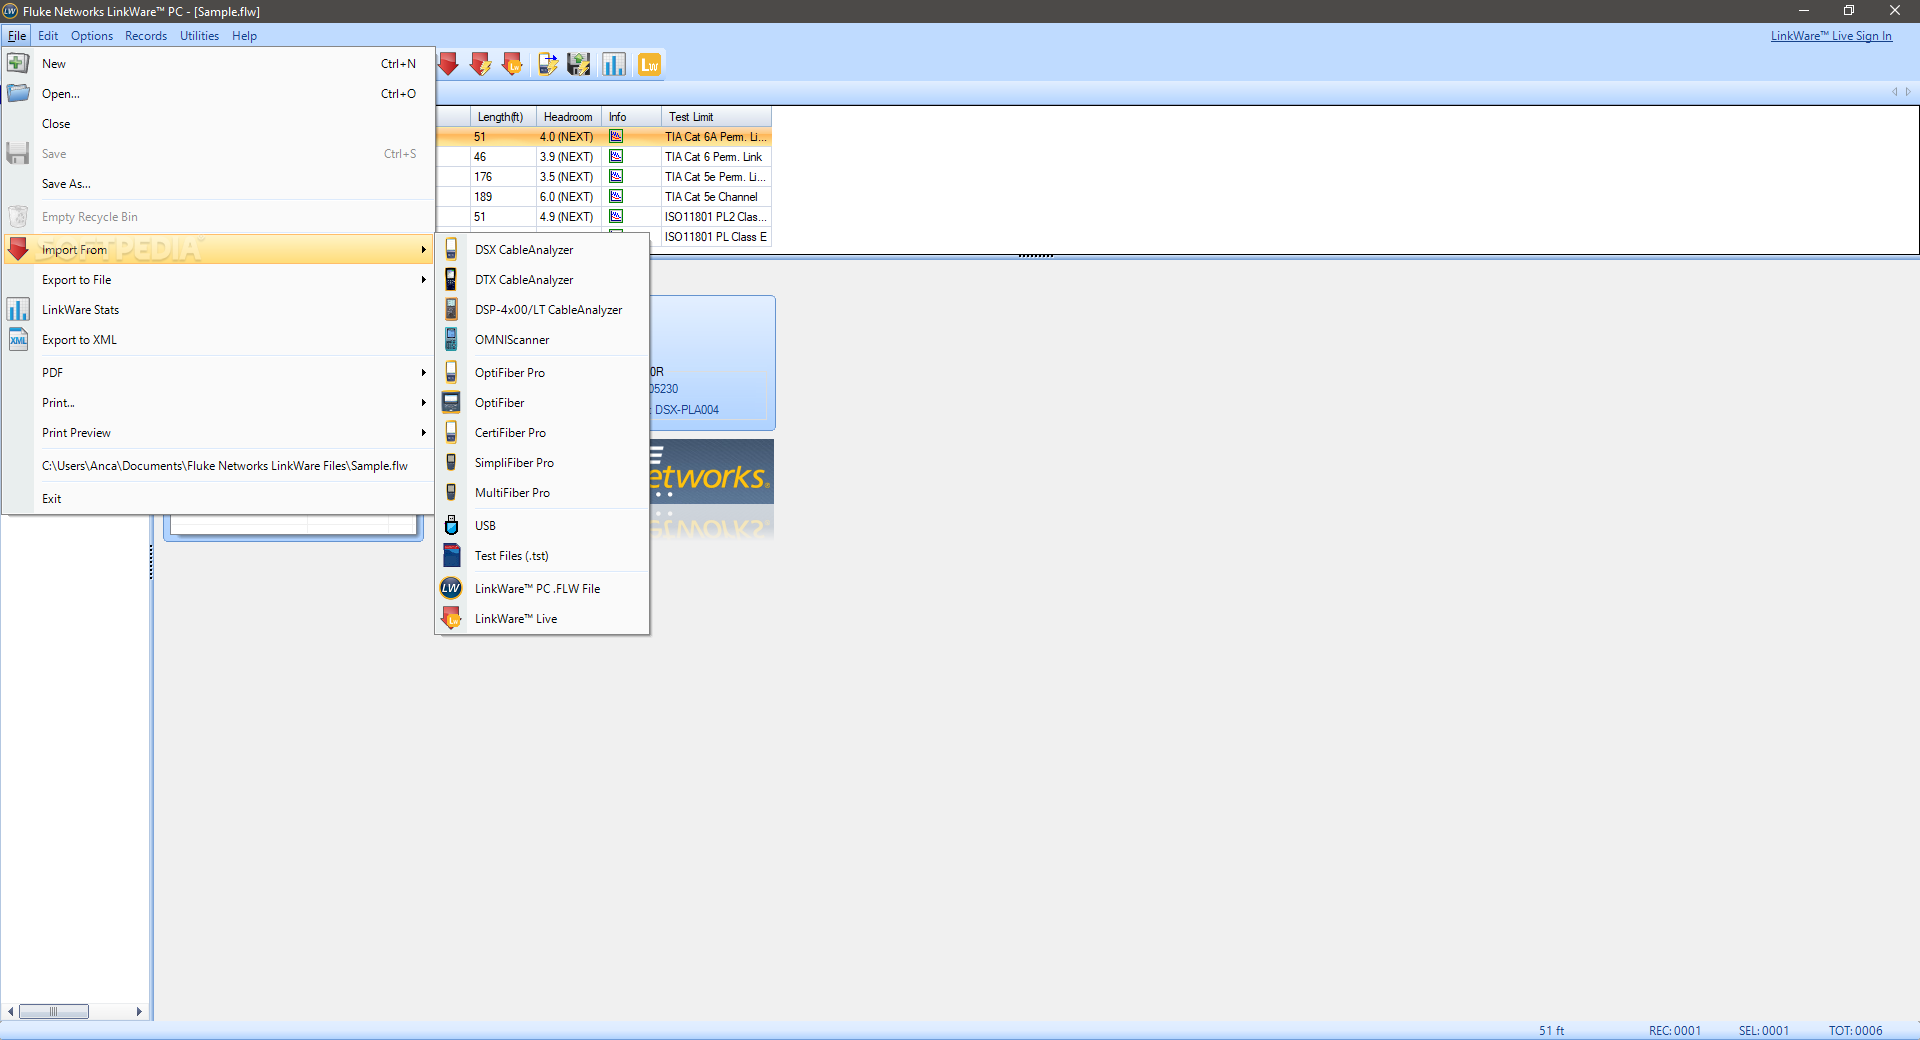
Task: Import from USB
Action: tap(543, 526)
